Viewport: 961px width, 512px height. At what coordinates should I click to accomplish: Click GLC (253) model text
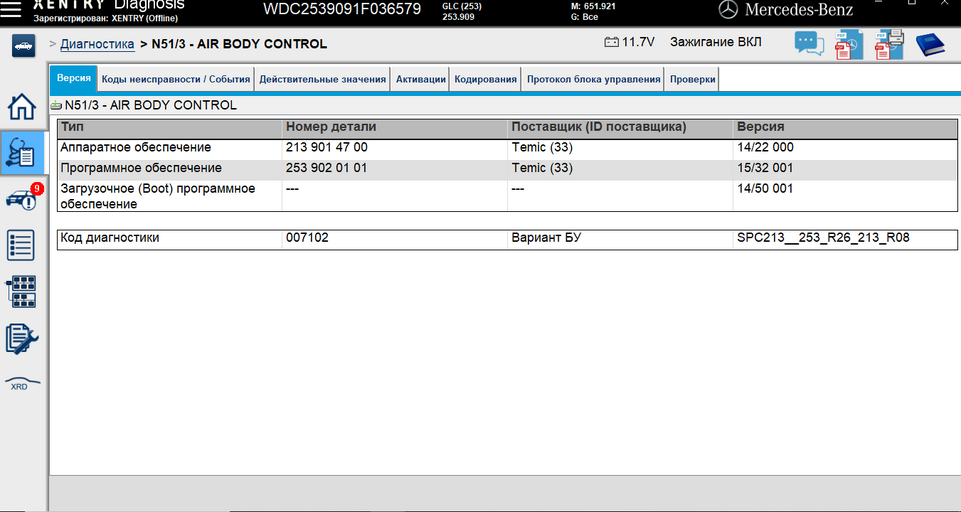(462, 6)
